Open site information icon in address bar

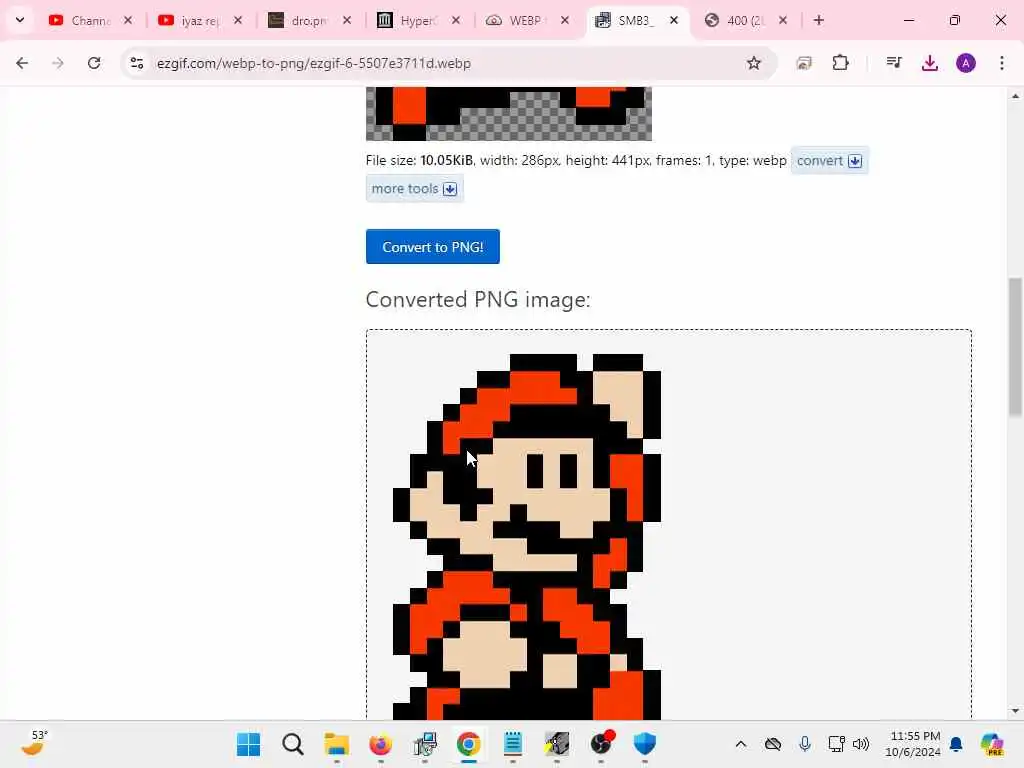136,63
